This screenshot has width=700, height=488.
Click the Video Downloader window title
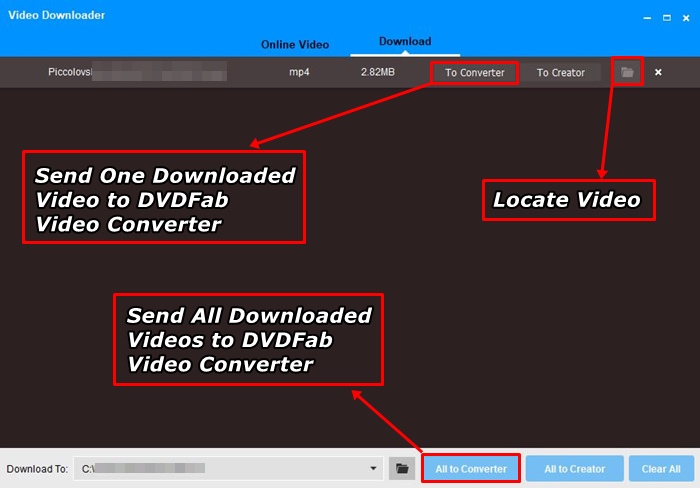click(x=56, y=15)
